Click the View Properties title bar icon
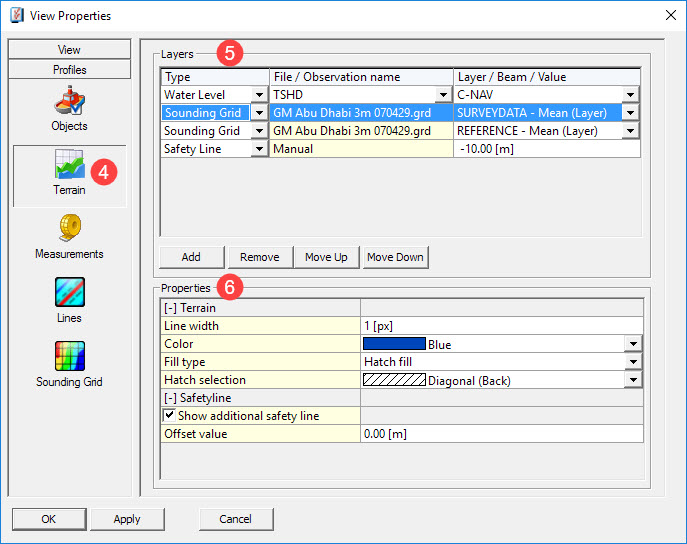Viewport: 687px width, 544px height. (x=15, y=15)
